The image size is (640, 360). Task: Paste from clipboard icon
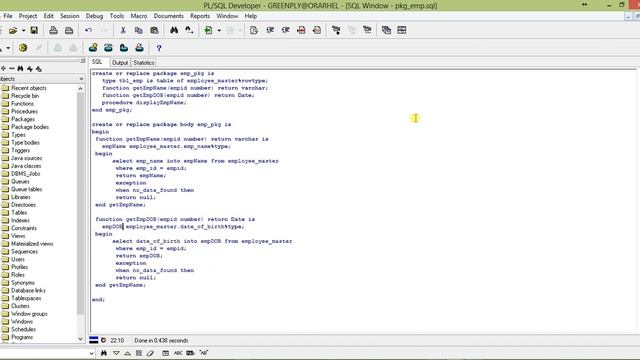pos(154,30)
